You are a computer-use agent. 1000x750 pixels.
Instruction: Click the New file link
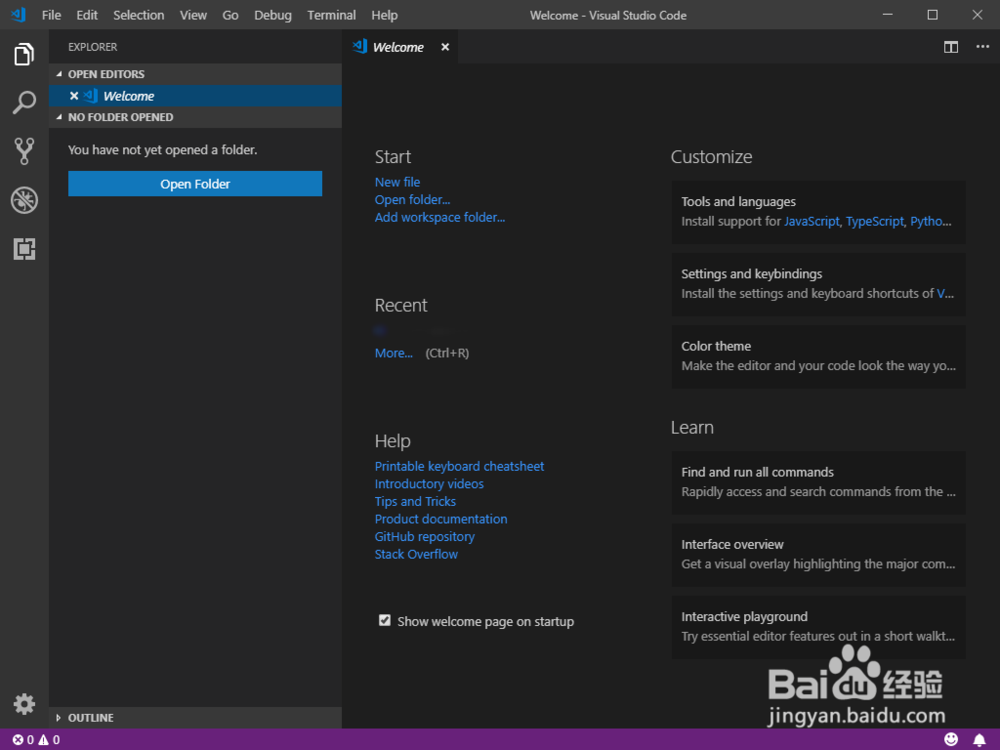[x=397, y=182]
